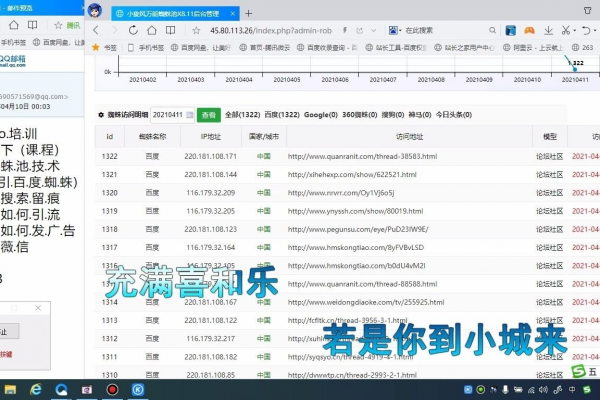The width and height of the screenshot is (600, 400).
Task: Click the red record button in taskbar
Action: coord(113,389)
